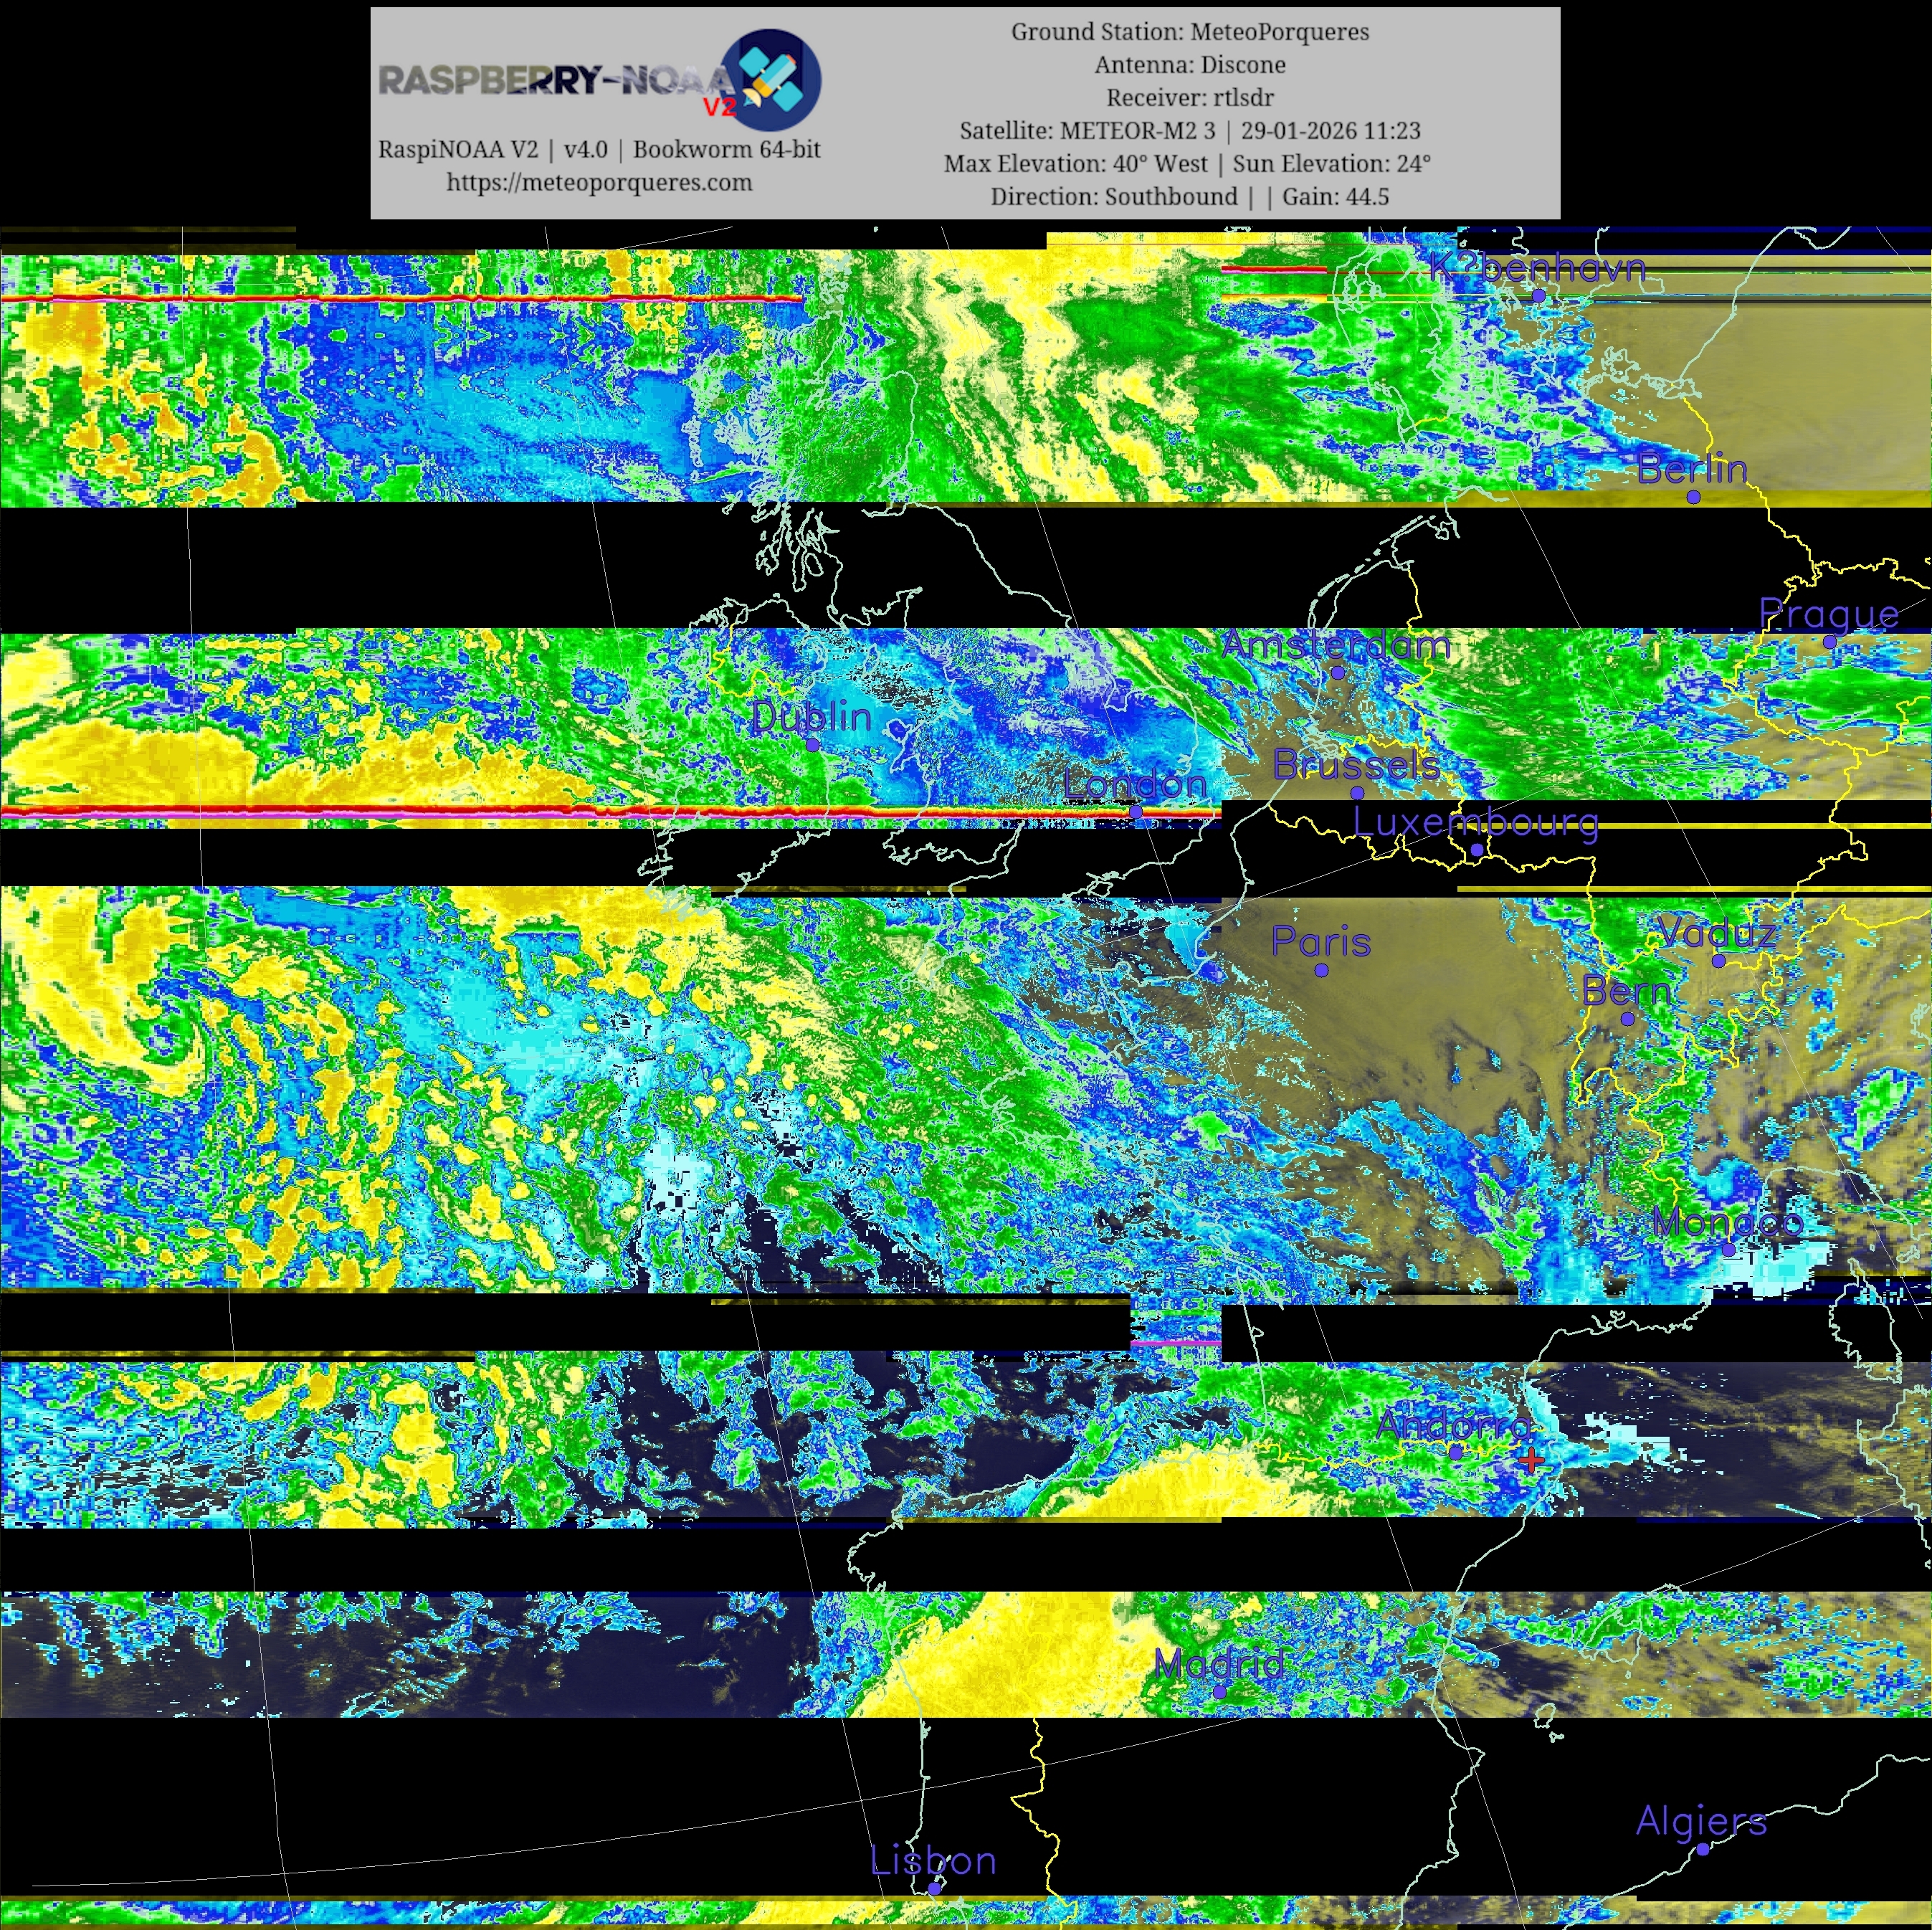The image size is (1932, 1930).
Task: Click the Bern city marker dot
Action: 1627,1019
